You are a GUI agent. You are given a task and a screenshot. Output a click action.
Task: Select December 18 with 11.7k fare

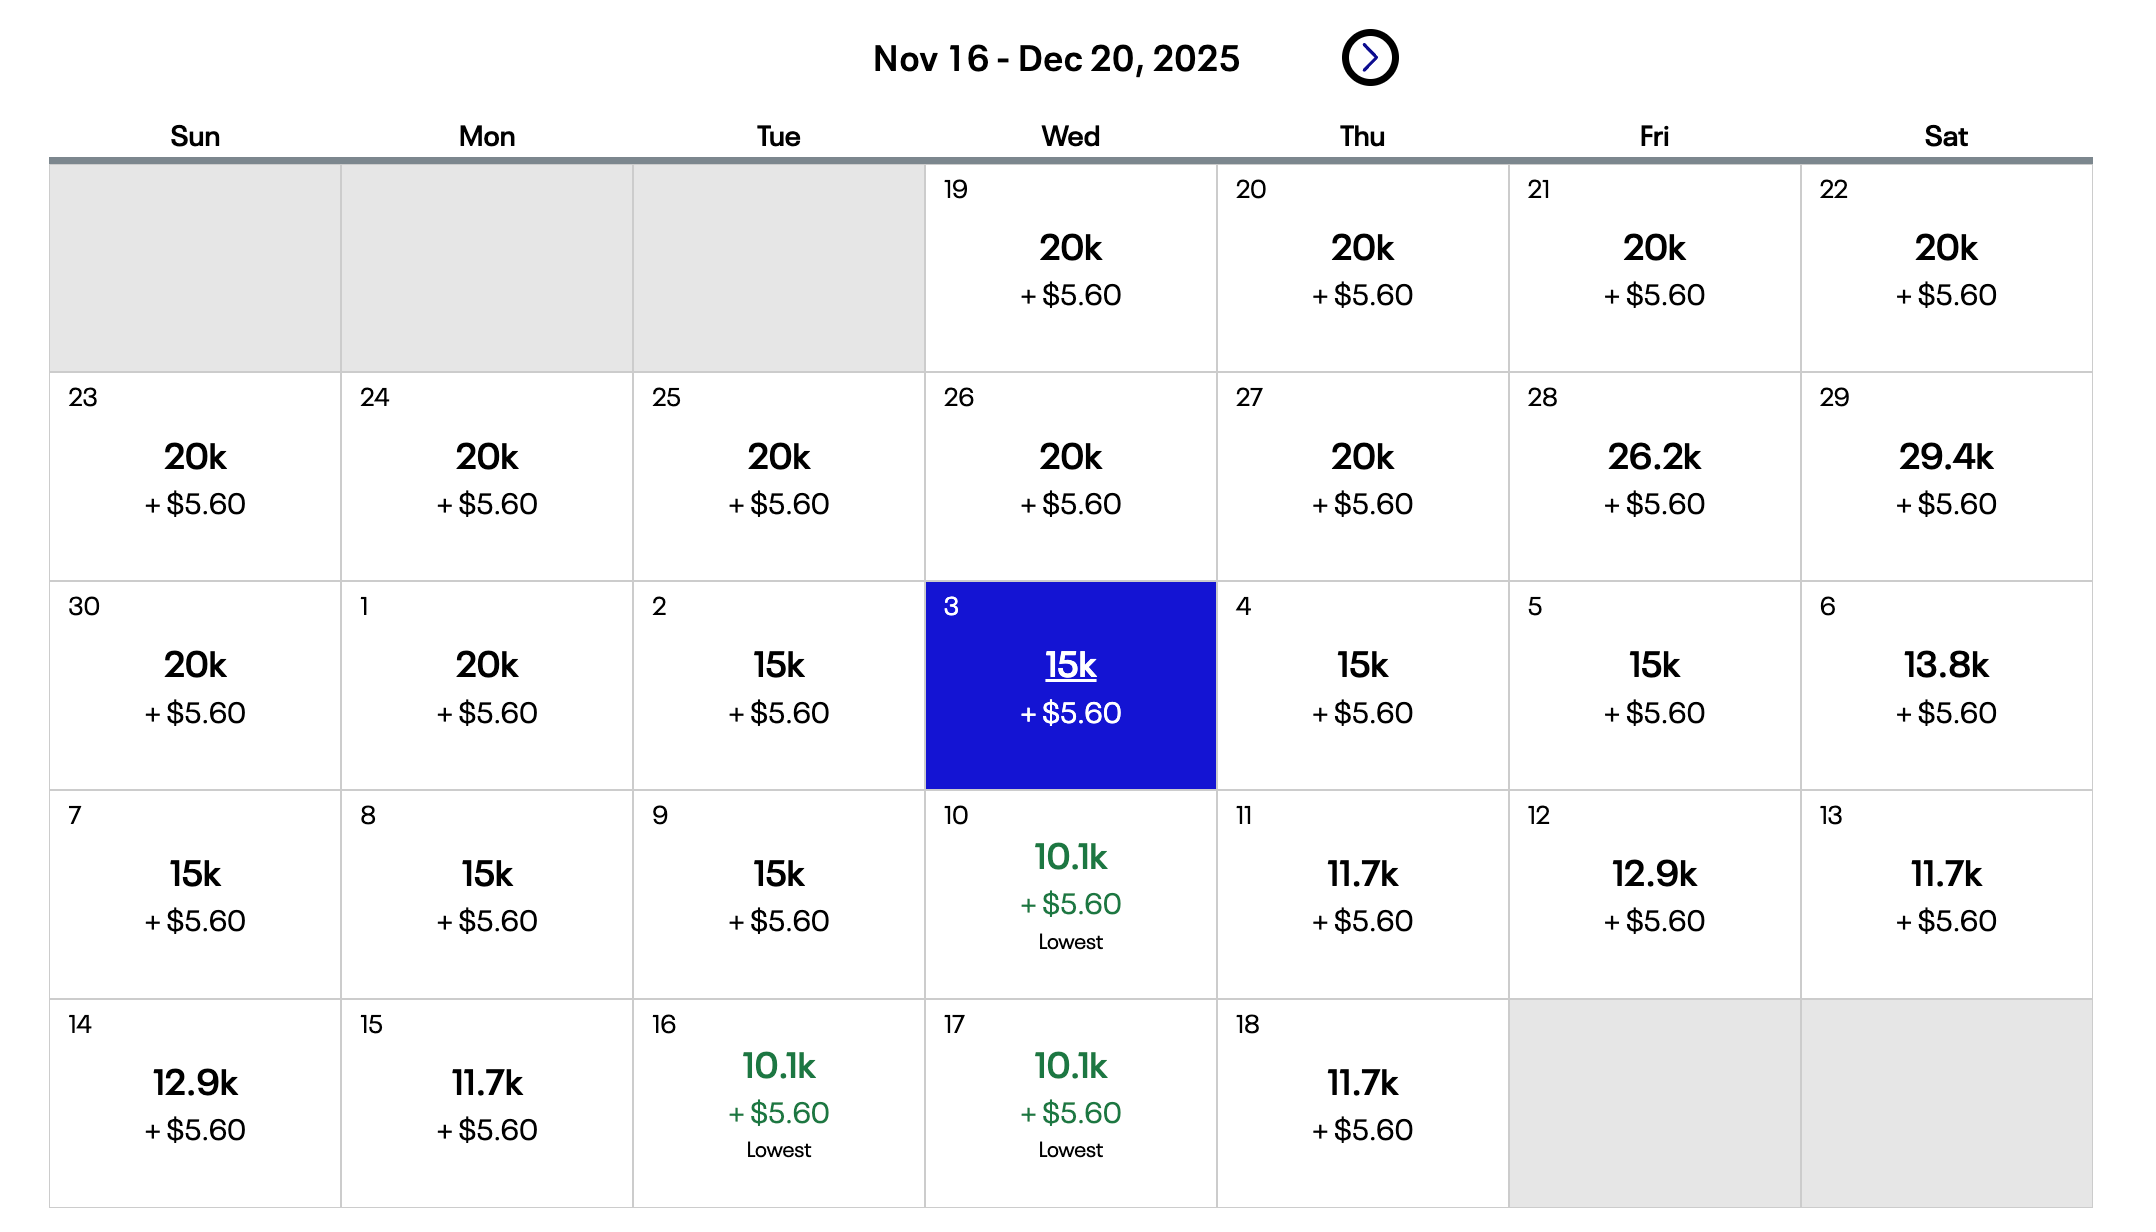pyautogui.click(x=1362, y=1103)
